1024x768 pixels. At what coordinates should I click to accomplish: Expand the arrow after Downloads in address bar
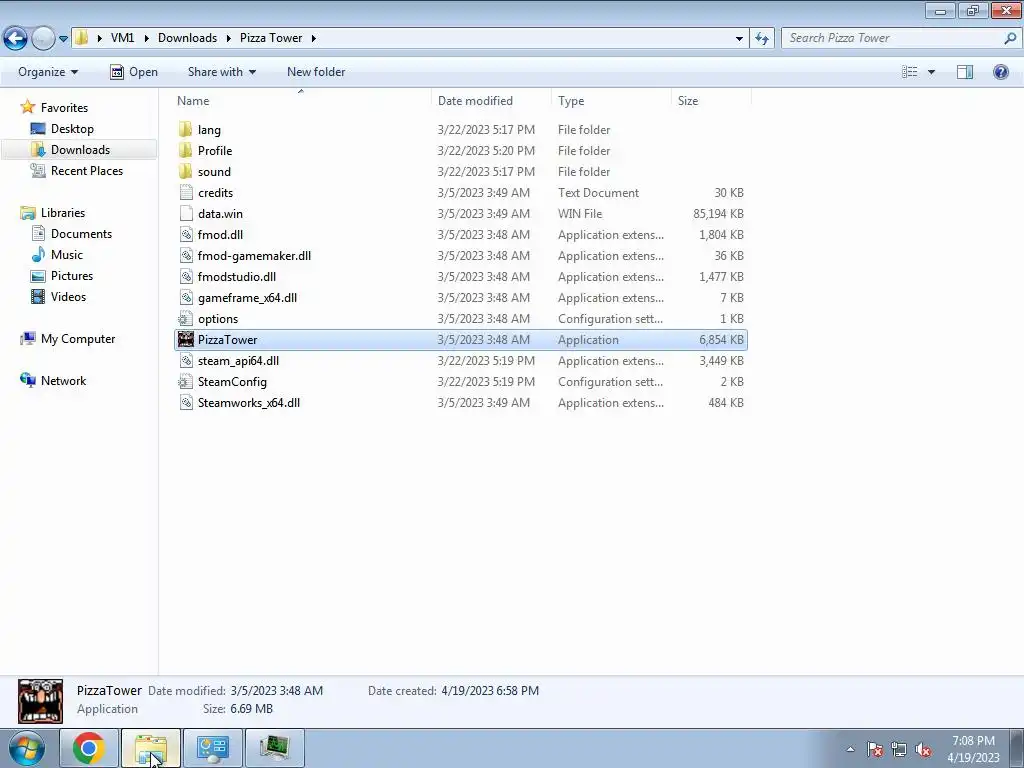(x=229, y=39)
